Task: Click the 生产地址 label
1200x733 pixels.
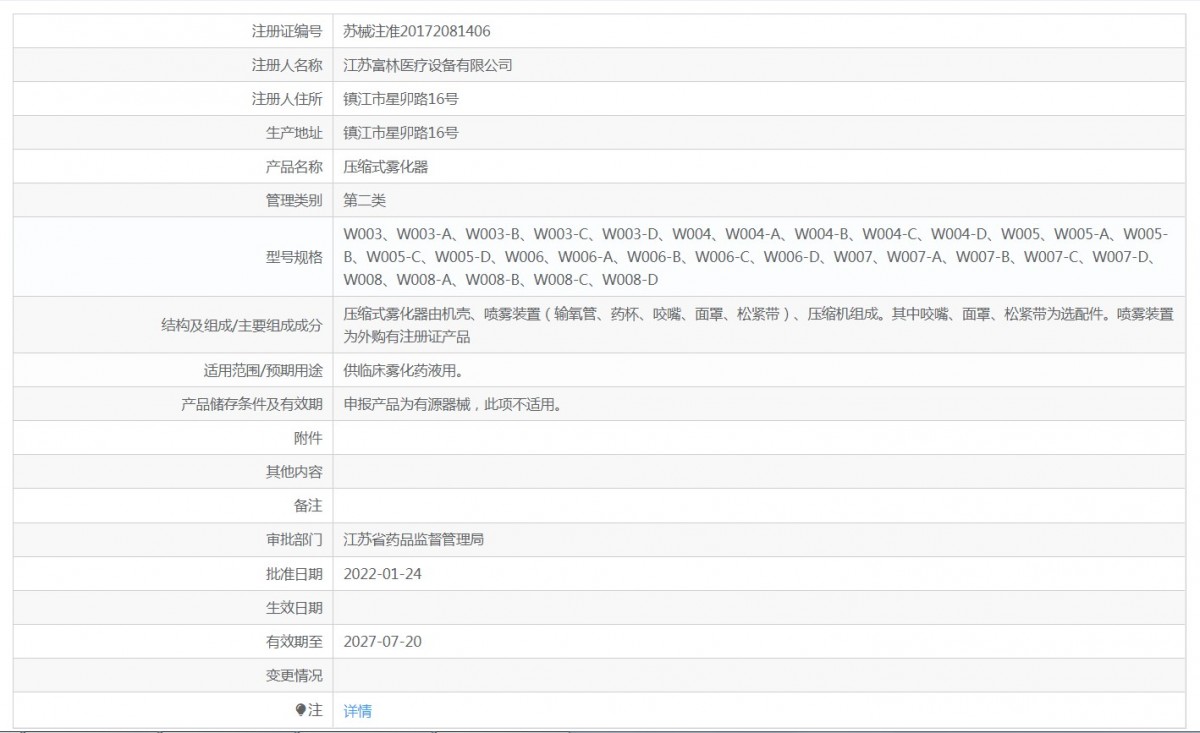Action: (294, 133)
